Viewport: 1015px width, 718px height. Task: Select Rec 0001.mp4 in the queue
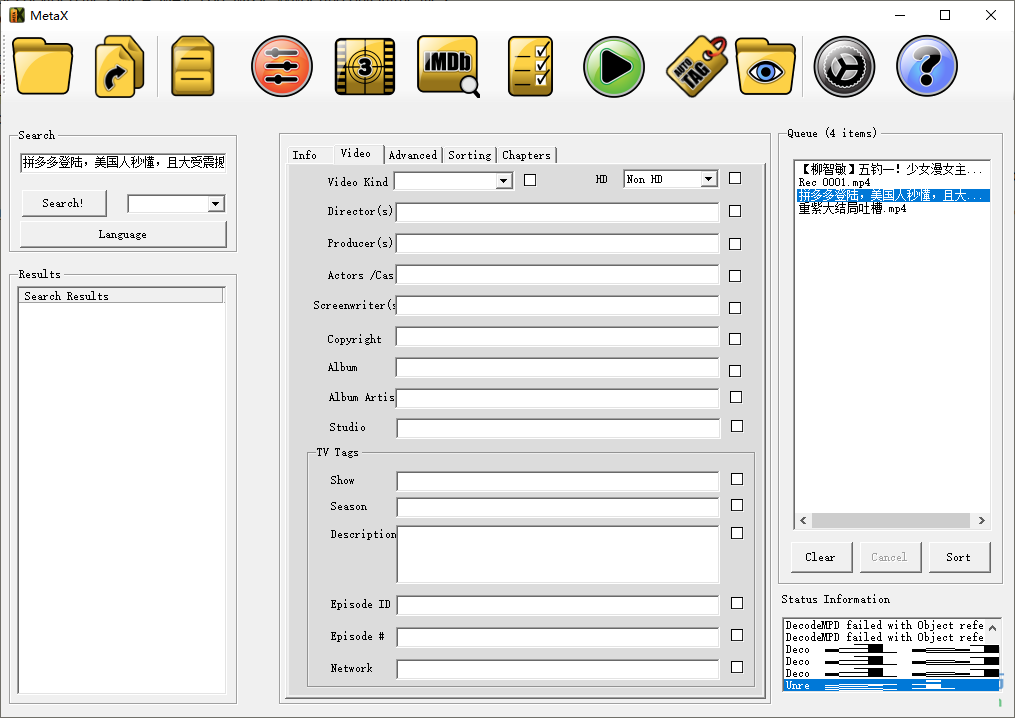point(834,183)
